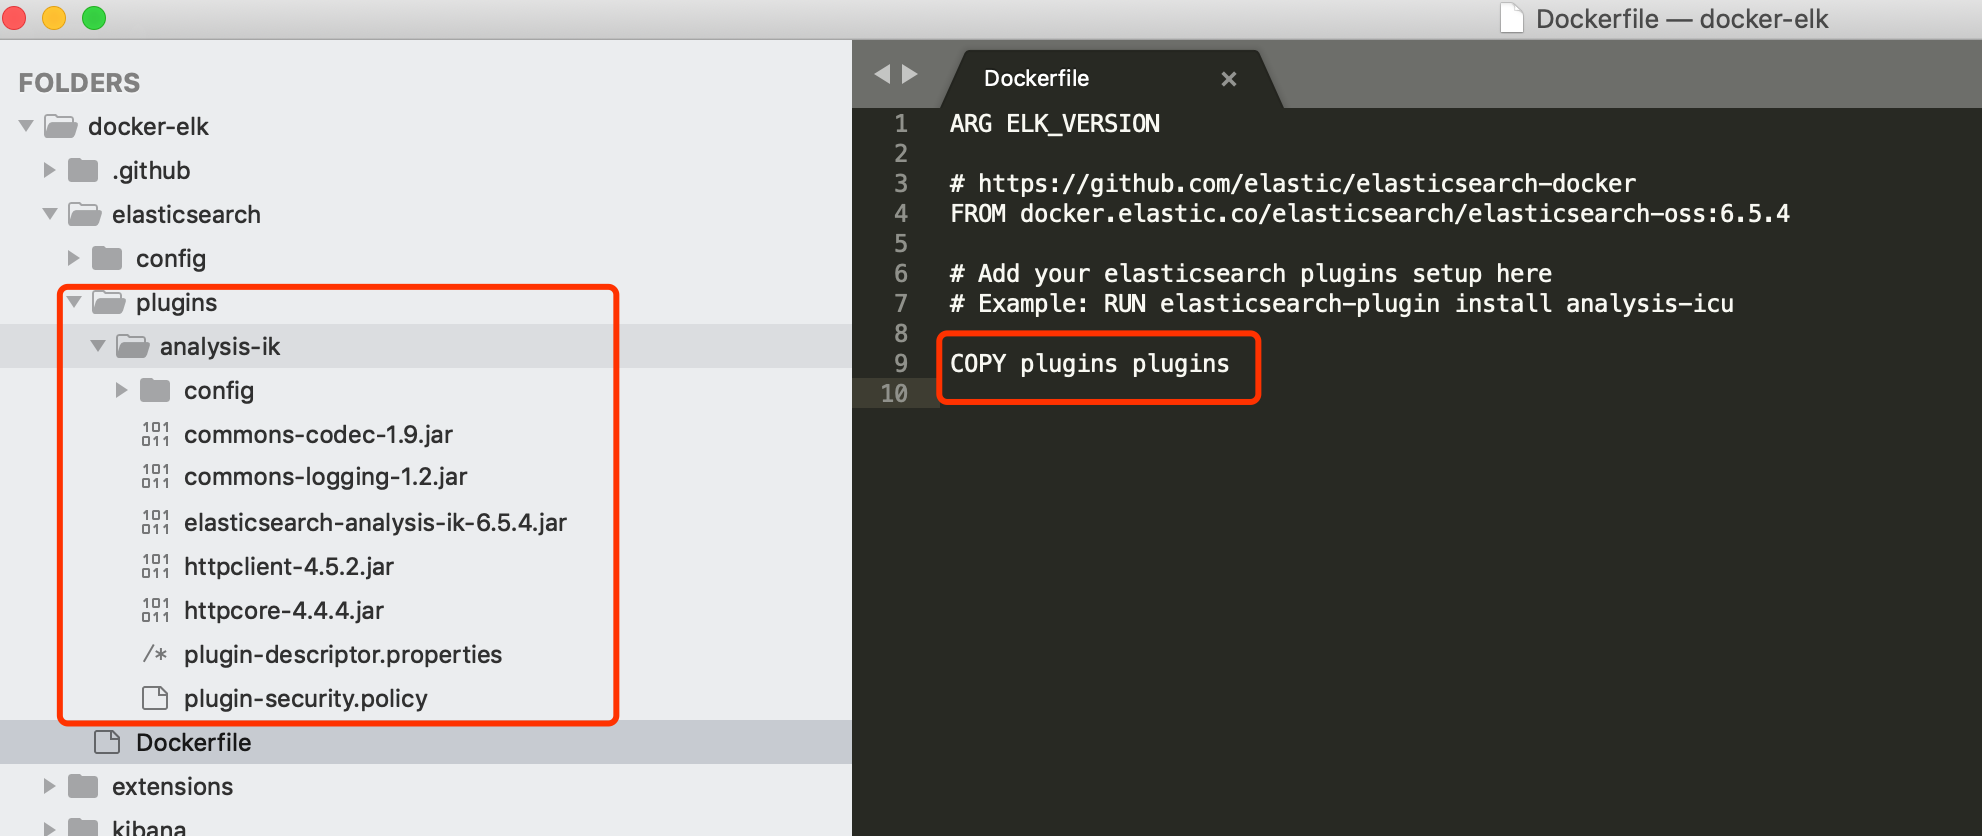
Task: Collapse the docker-elk root folder
Action: [26, 126]
